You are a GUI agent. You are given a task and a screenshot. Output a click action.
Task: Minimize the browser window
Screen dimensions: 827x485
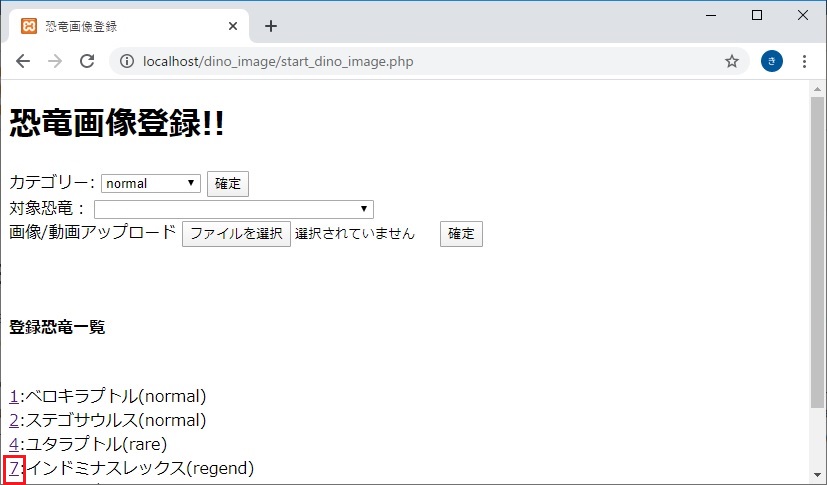click(x=711, y=15)
